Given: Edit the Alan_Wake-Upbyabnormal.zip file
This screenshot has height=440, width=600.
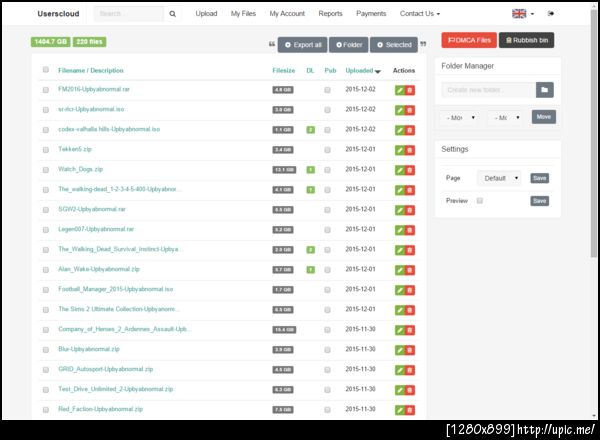Looking at the screenshot, I should pyautogui.click(x=400, y=270).
